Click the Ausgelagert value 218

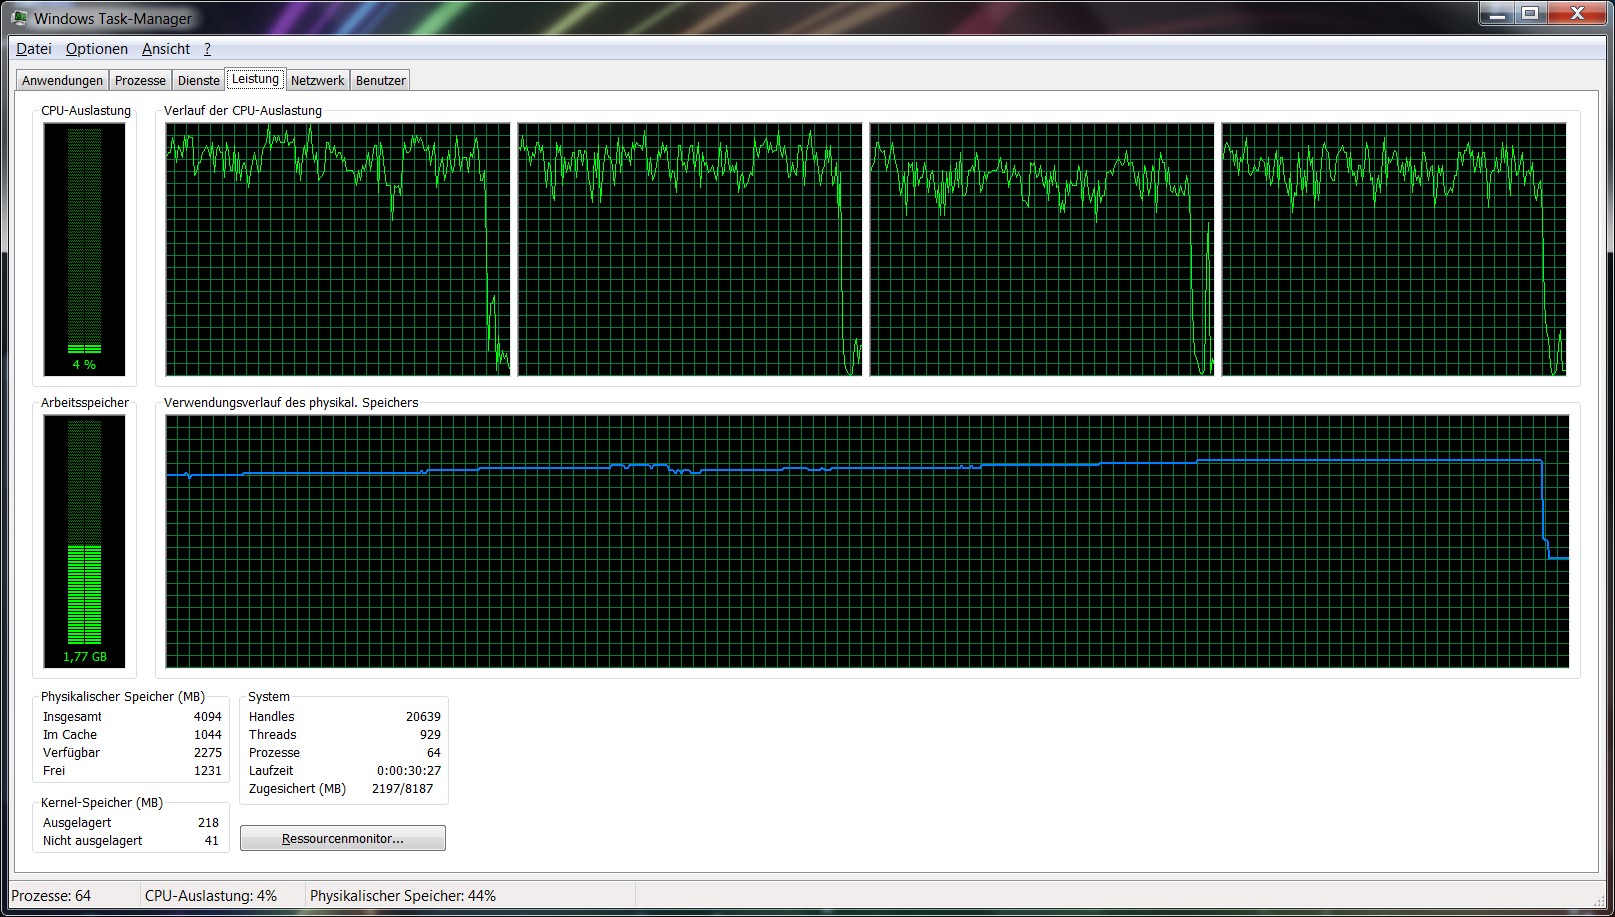208,823
